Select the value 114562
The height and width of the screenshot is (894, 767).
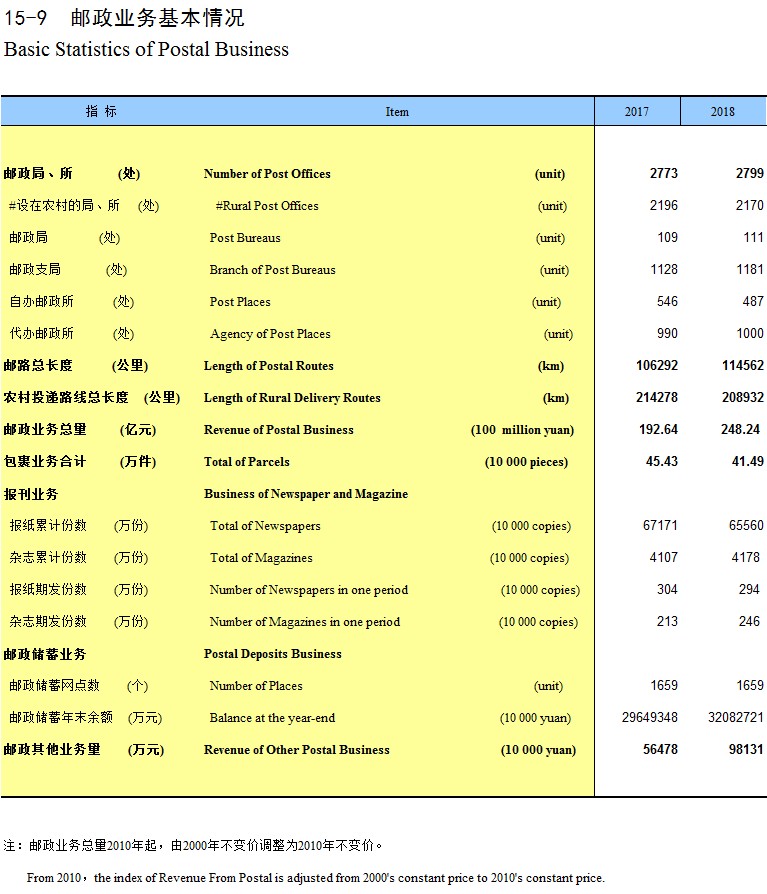[x=742, y=365]
